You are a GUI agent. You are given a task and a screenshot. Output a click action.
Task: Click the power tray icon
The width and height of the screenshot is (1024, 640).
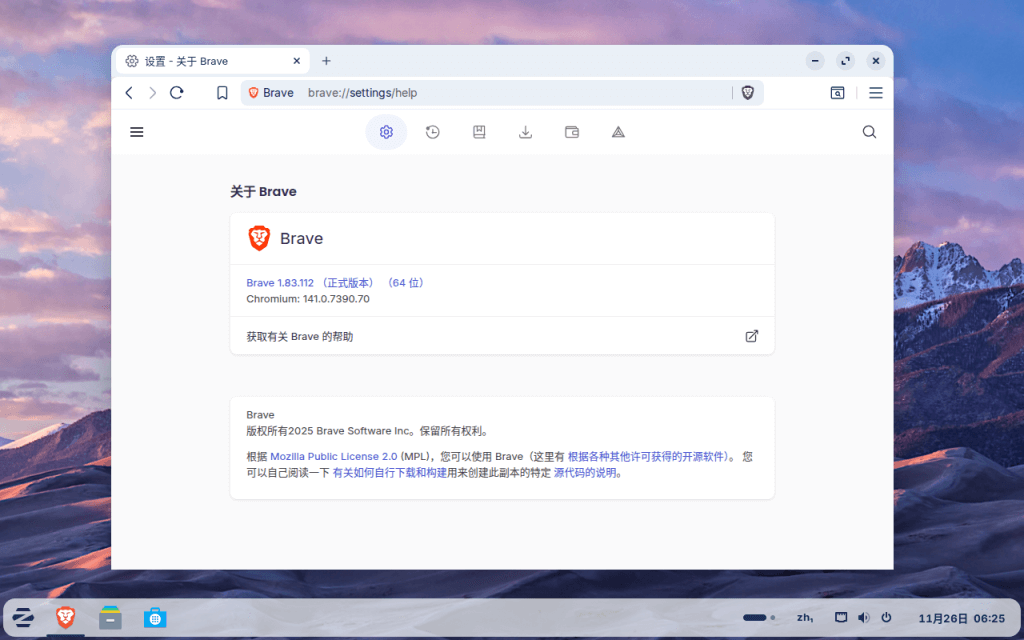(886, 617)
